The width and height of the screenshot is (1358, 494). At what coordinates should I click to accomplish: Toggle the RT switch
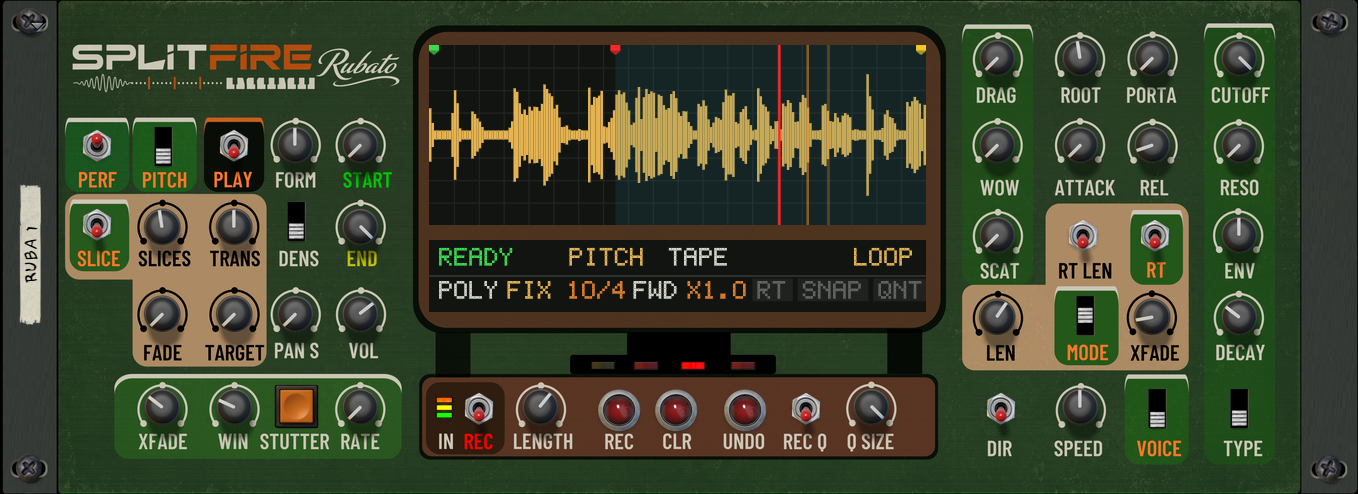click(1155, 237)
